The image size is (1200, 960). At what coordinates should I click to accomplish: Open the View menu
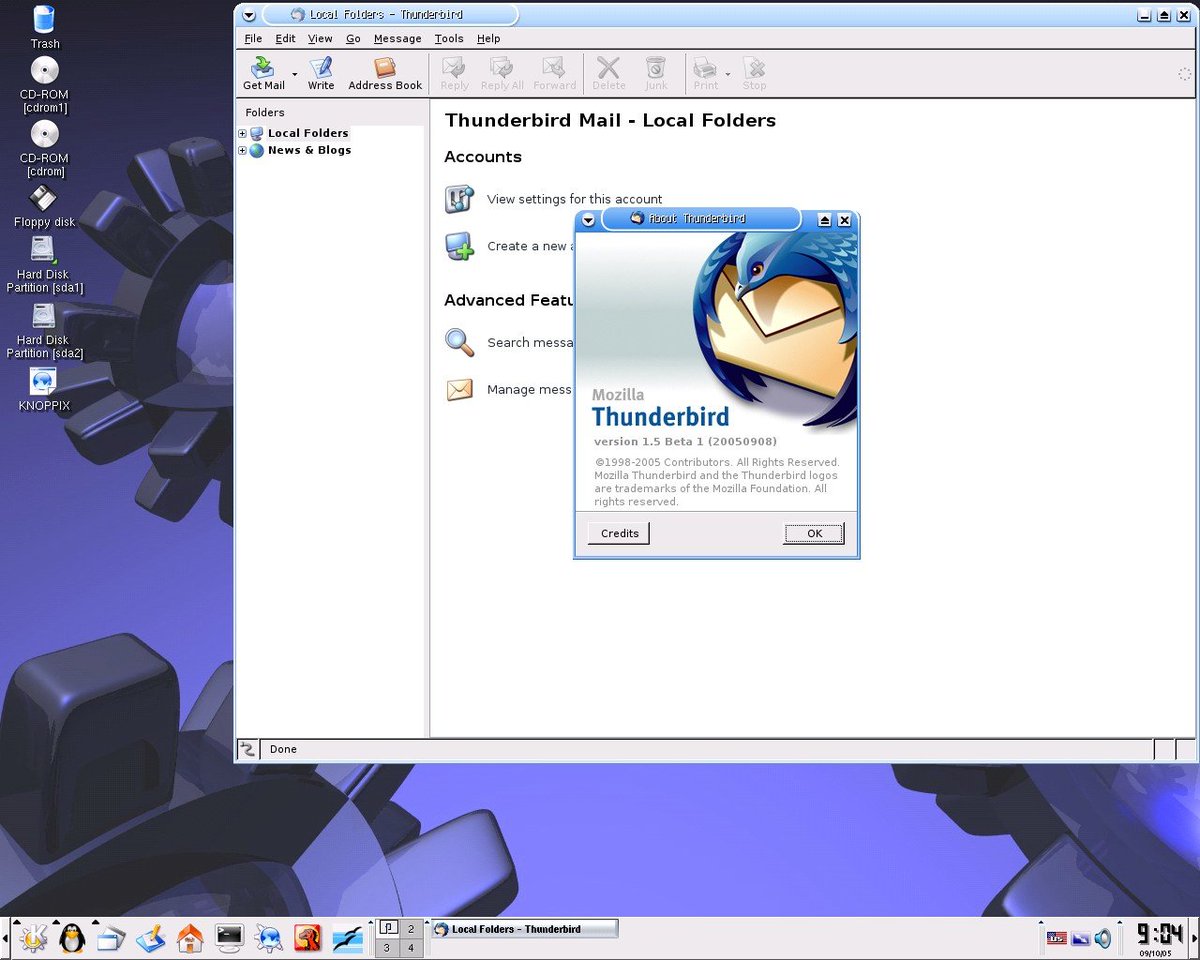(x=320, y=38)
